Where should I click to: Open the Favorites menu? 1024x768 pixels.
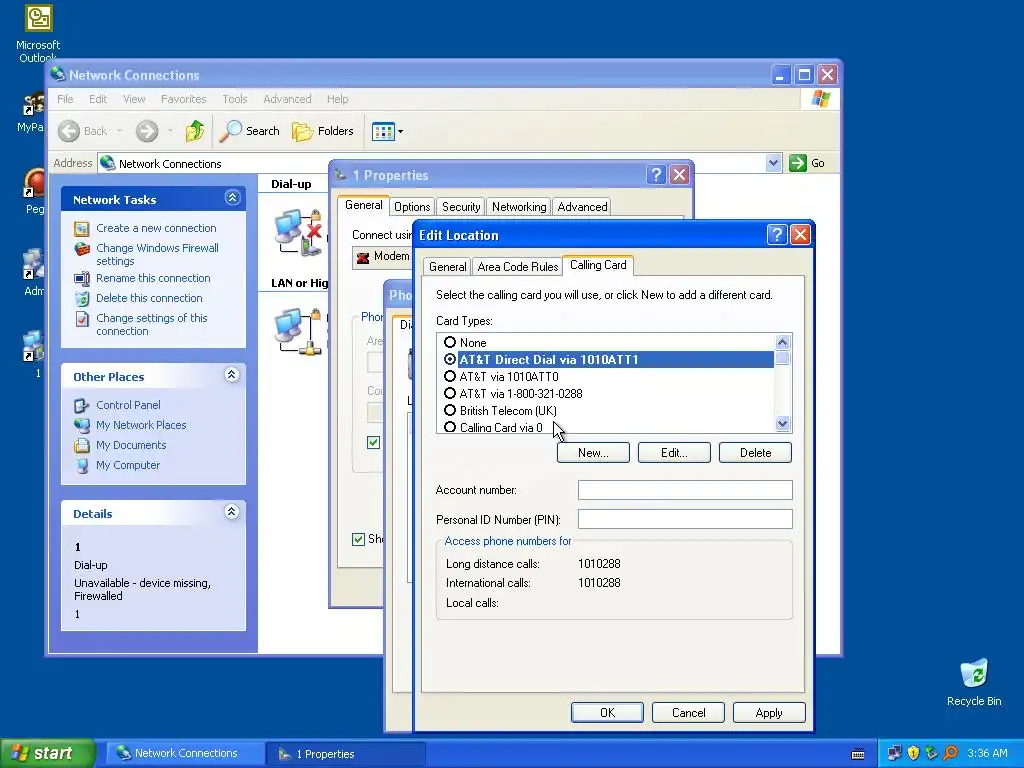pyautogui.click(x=184, y=99)
